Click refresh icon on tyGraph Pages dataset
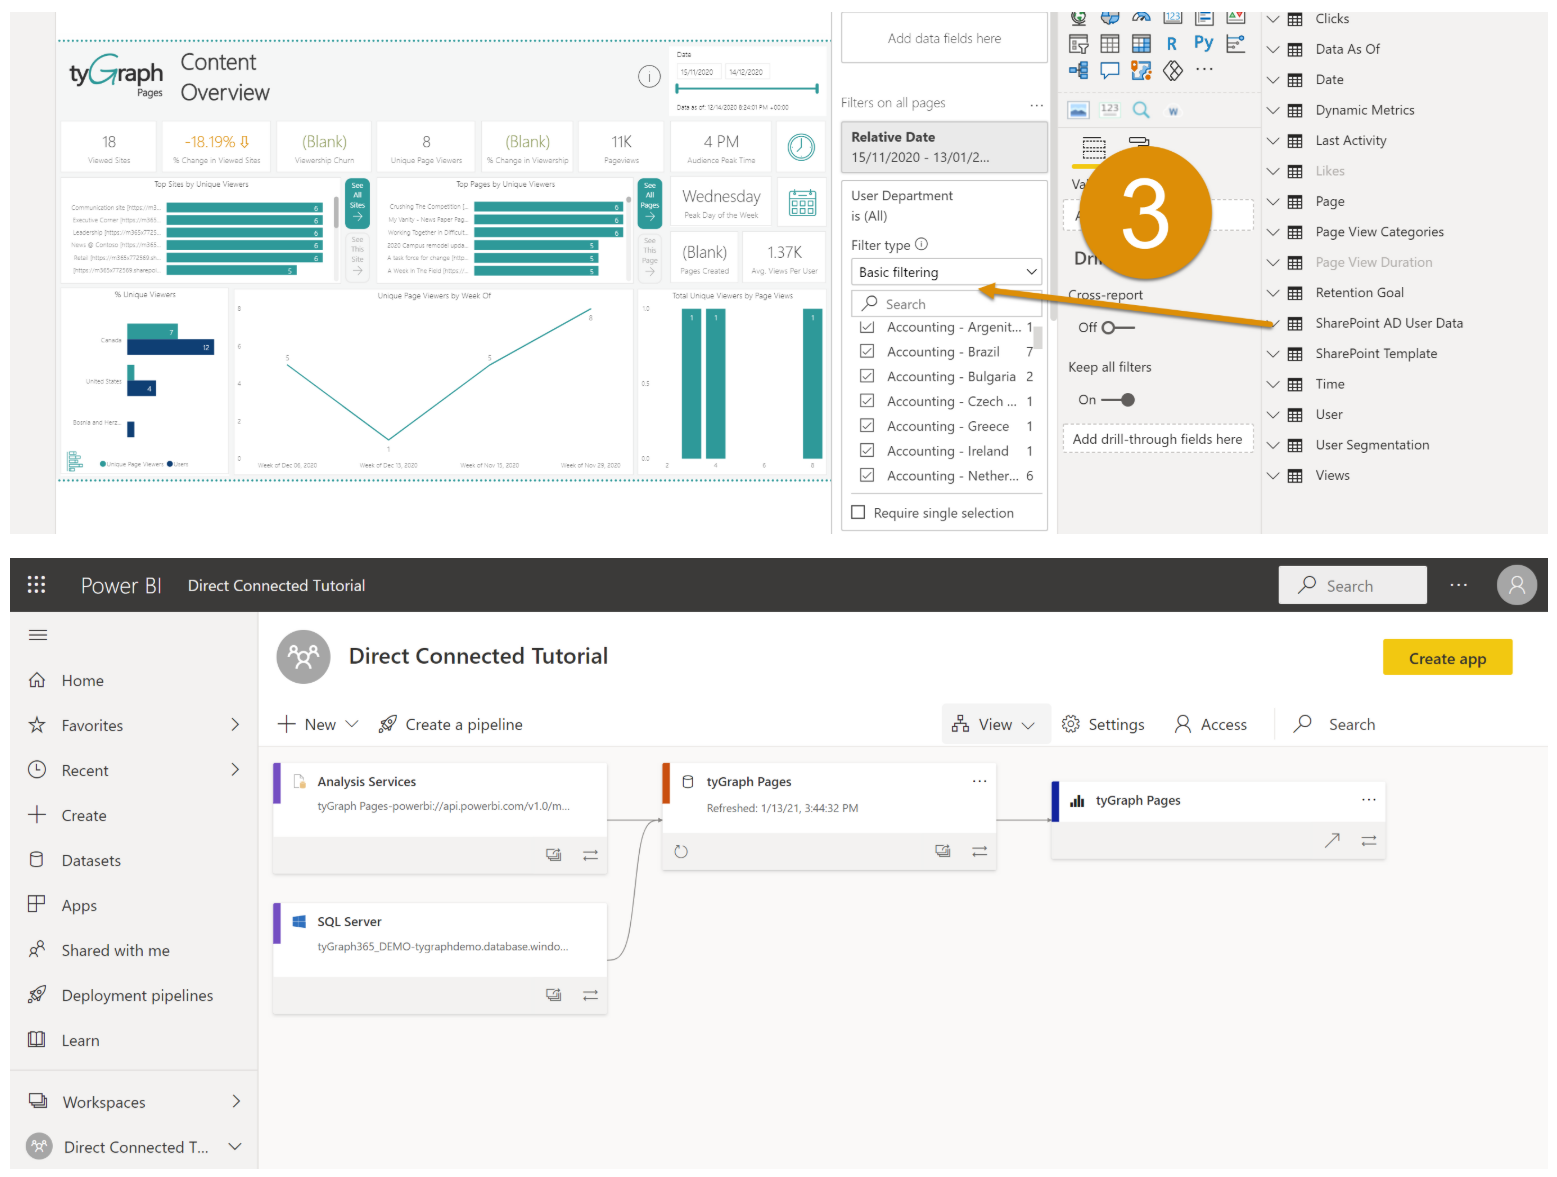Image resolution: width=1557 pixels, height=1177 pixels. 681,852
